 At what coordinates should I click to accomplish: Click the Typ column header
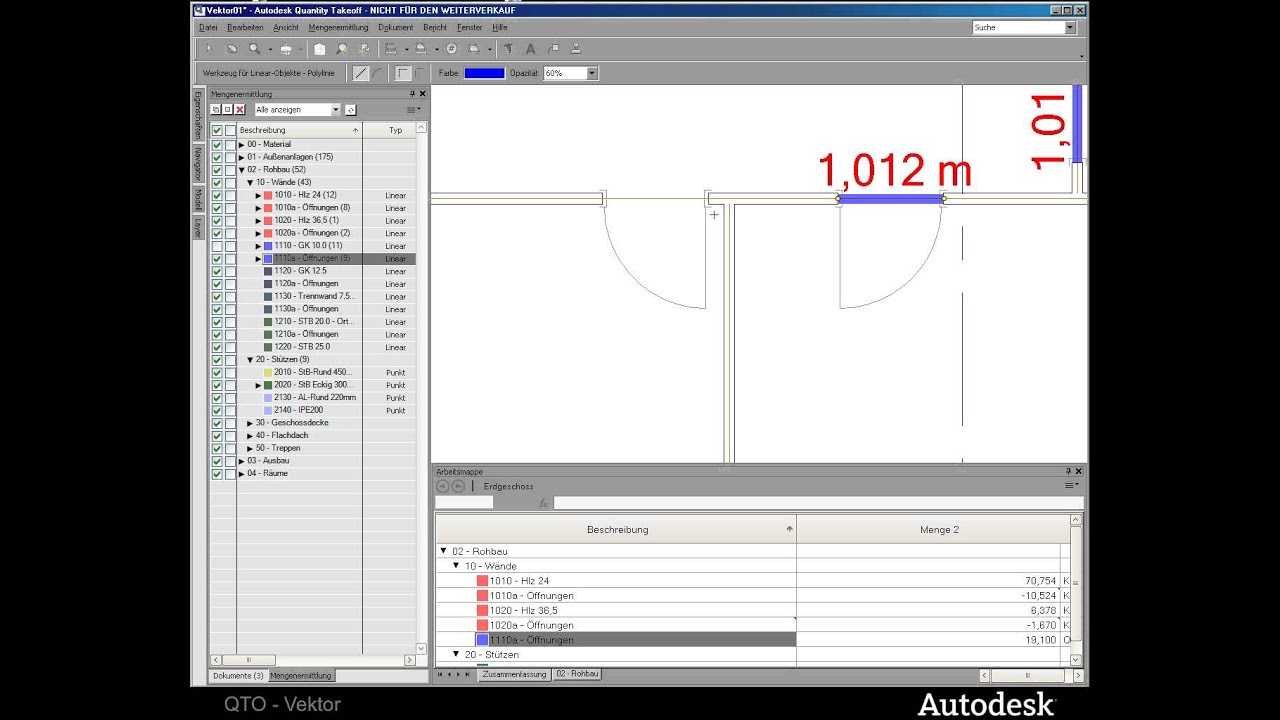tap(395, 130)
